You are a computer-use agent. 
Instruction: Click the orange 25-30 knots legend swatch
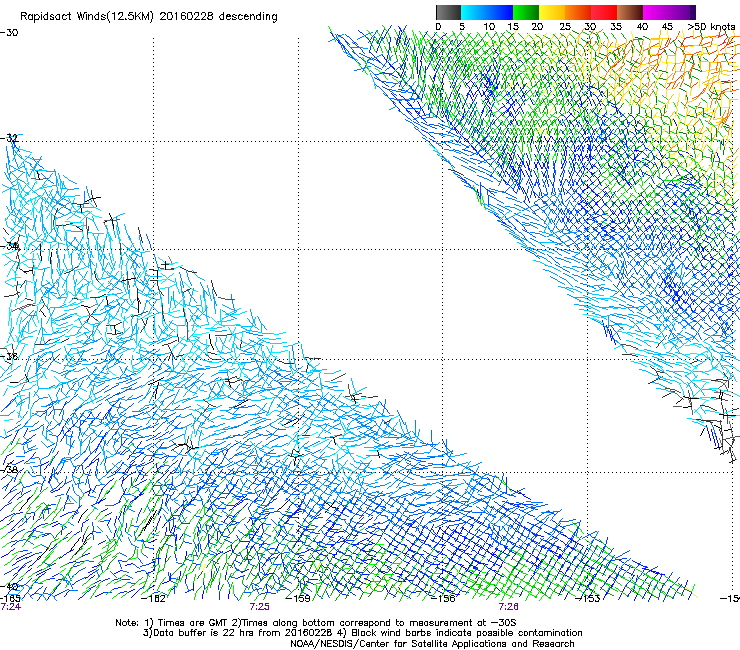578,12
